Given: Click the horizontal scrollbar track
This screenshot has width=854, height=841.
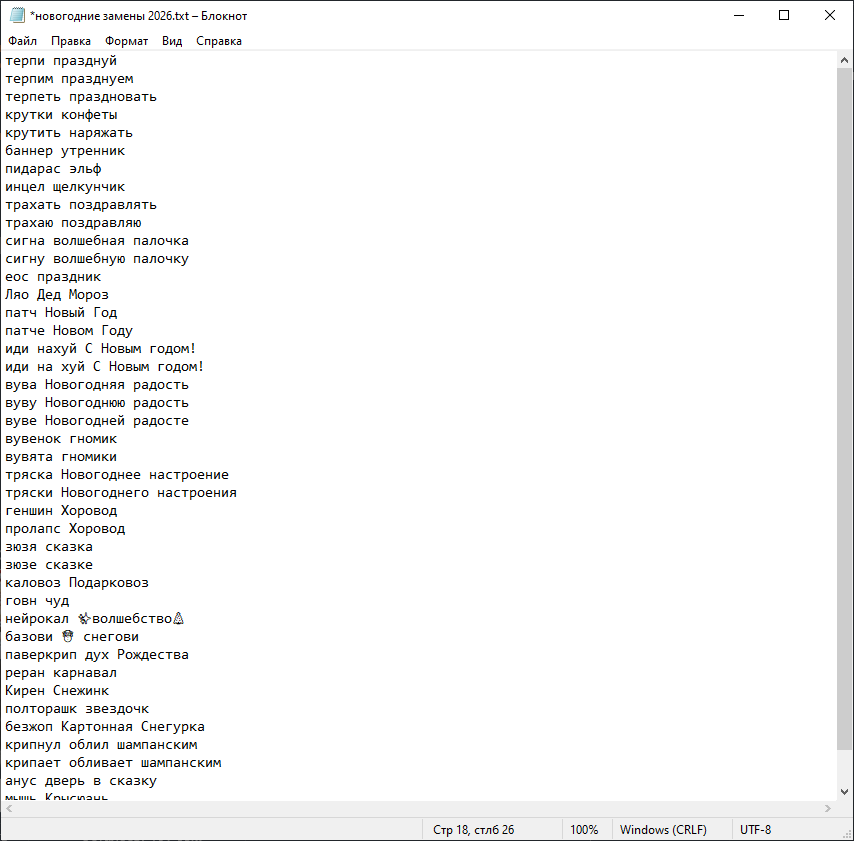Looking at the screenshot, I should click(418, 809).
